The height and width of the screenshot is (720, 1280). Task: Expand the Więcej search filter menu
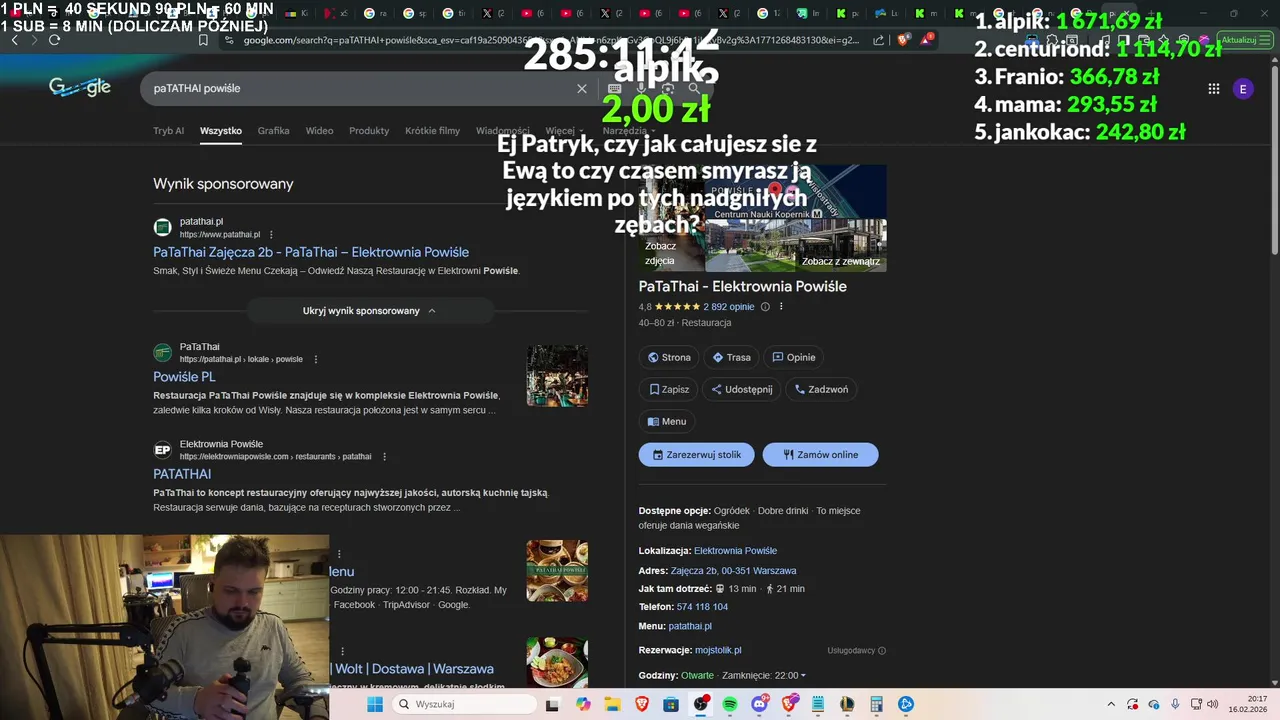564,131
